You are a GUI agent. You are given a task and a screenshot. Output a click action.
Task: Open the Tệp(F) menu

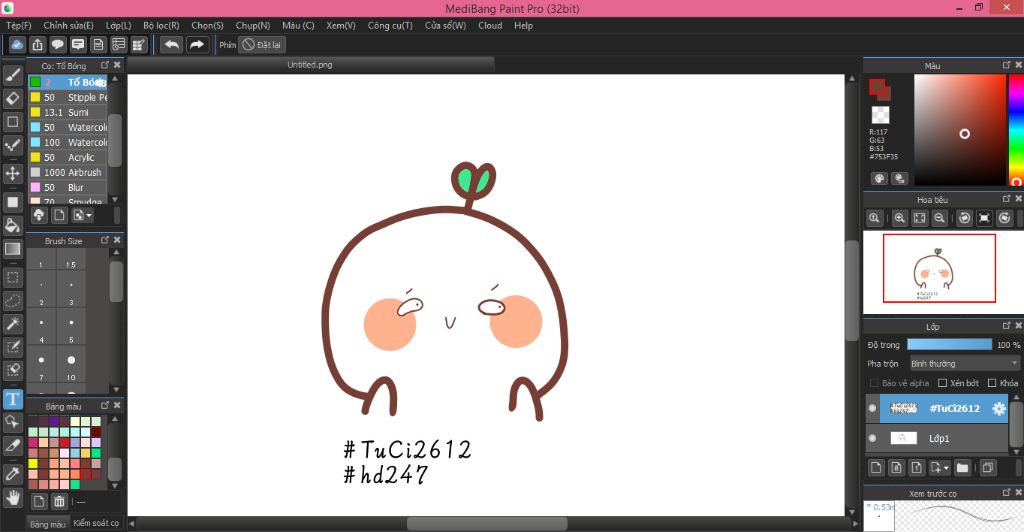point(19,25)
